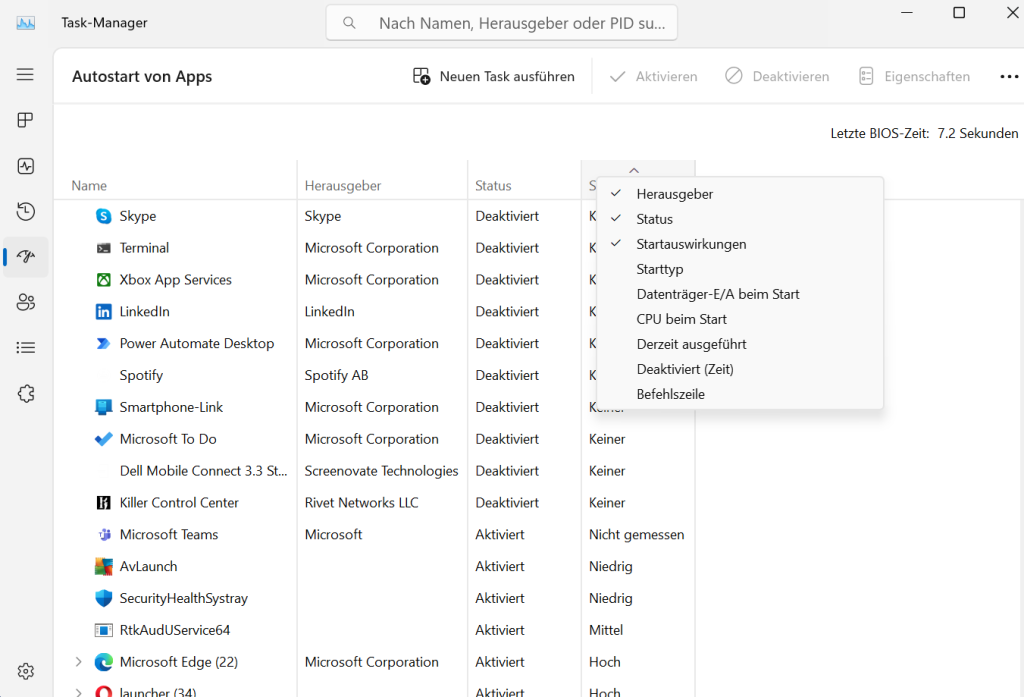Open Task Manager settings gear
The height and width of the screenshot is (697, 1024).
pos(25,671)
